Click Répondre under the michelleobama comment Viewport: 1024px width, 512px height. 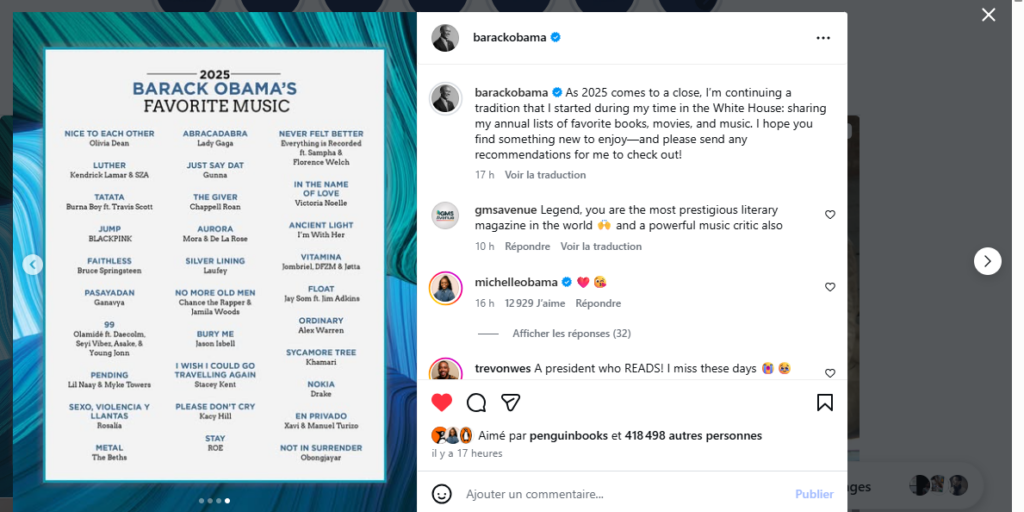[x=598, y=304]
